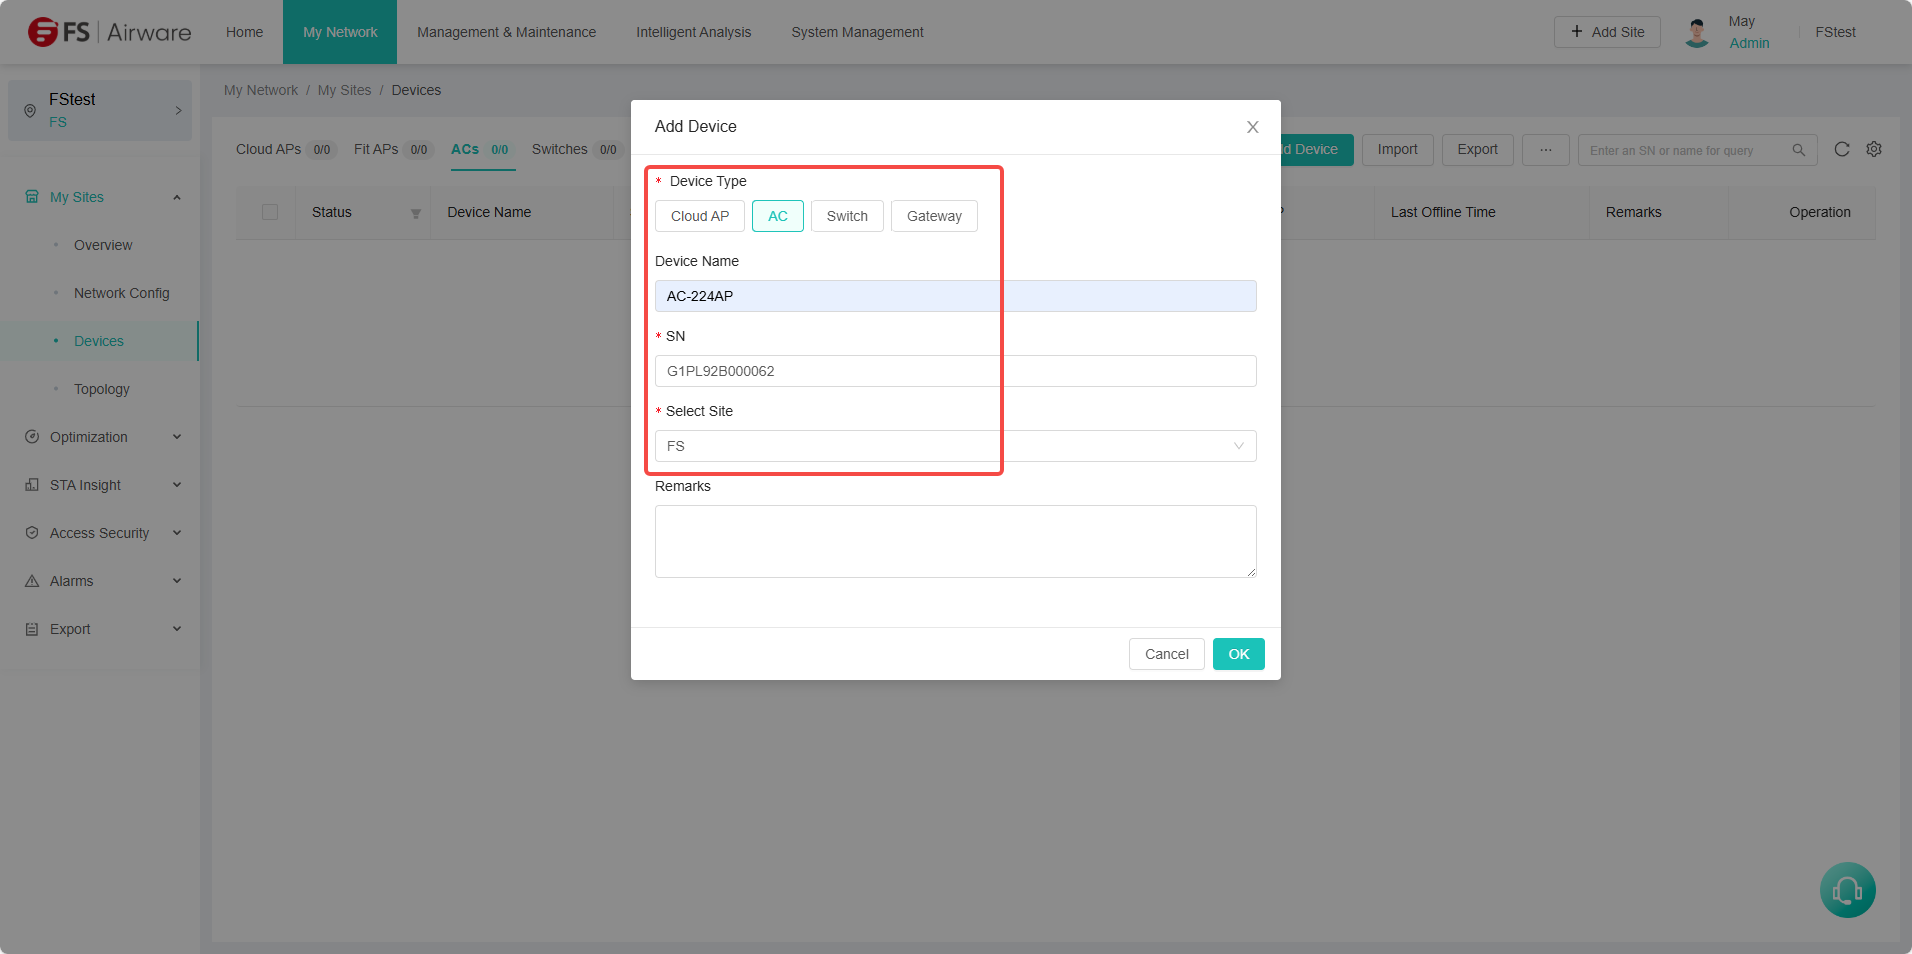
Task: Select Cloud AP device type
Action: click(x=700, y=216)
